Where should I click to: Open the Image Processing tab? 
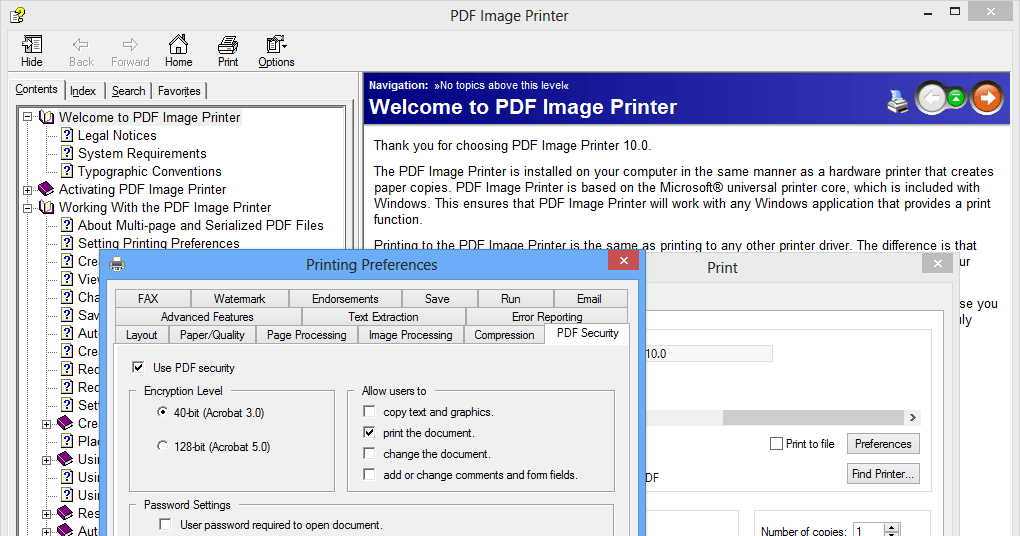coord(410,334)
